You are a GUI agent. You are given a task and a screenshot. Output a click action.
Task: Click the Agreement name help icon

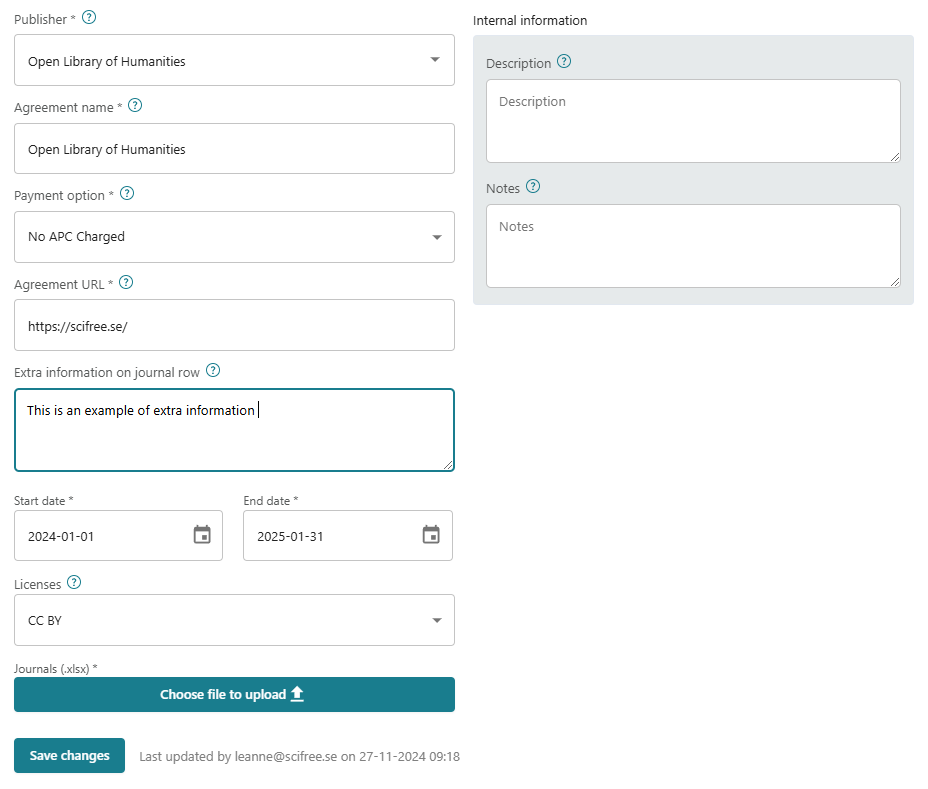point(135,105)
